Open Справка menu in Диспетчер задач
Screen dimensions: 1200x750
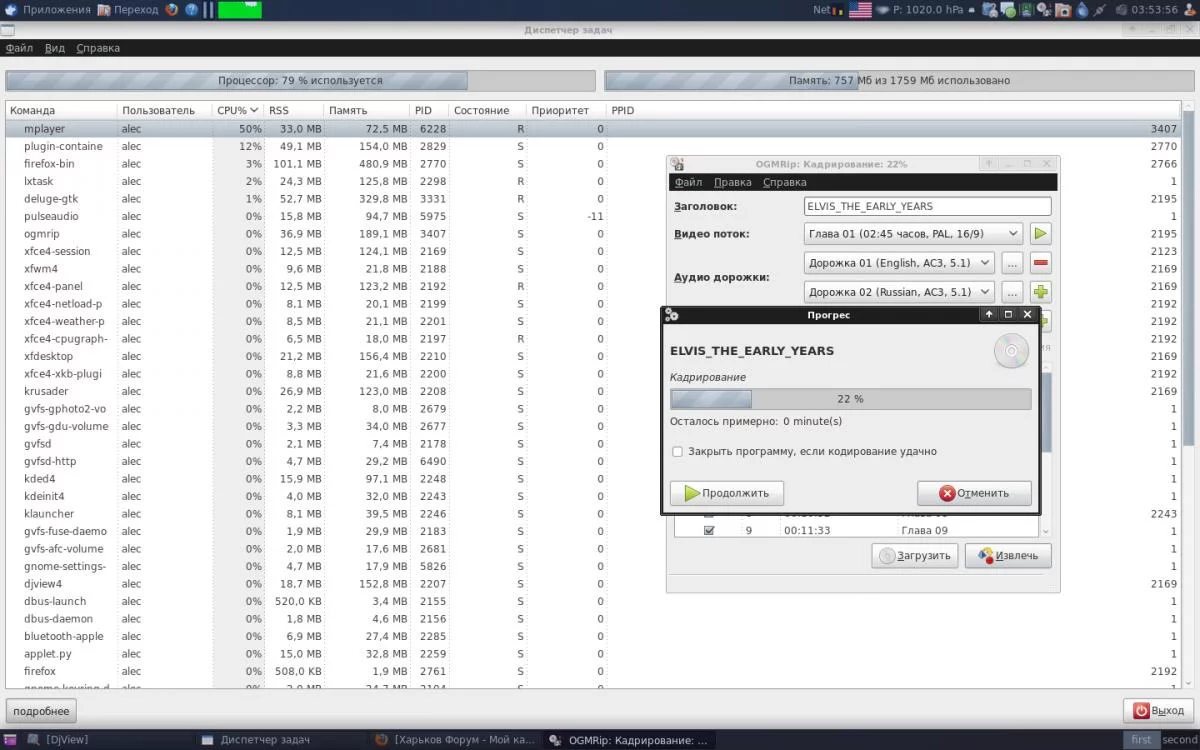click(x=98, y=48)
